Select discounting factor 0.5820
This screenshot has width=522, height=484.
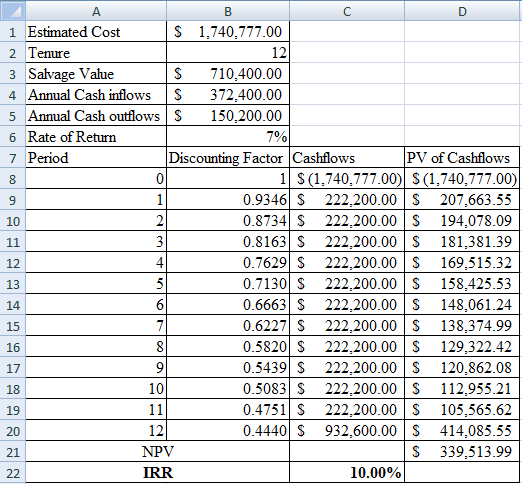(x=228, y=347)
